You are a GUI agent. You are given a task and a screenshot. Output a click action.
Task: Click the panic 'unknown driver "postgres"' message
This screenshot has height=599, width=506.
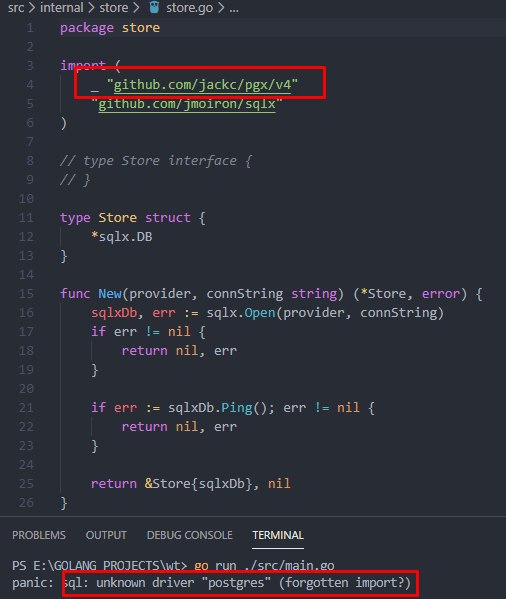click(237, 583)
